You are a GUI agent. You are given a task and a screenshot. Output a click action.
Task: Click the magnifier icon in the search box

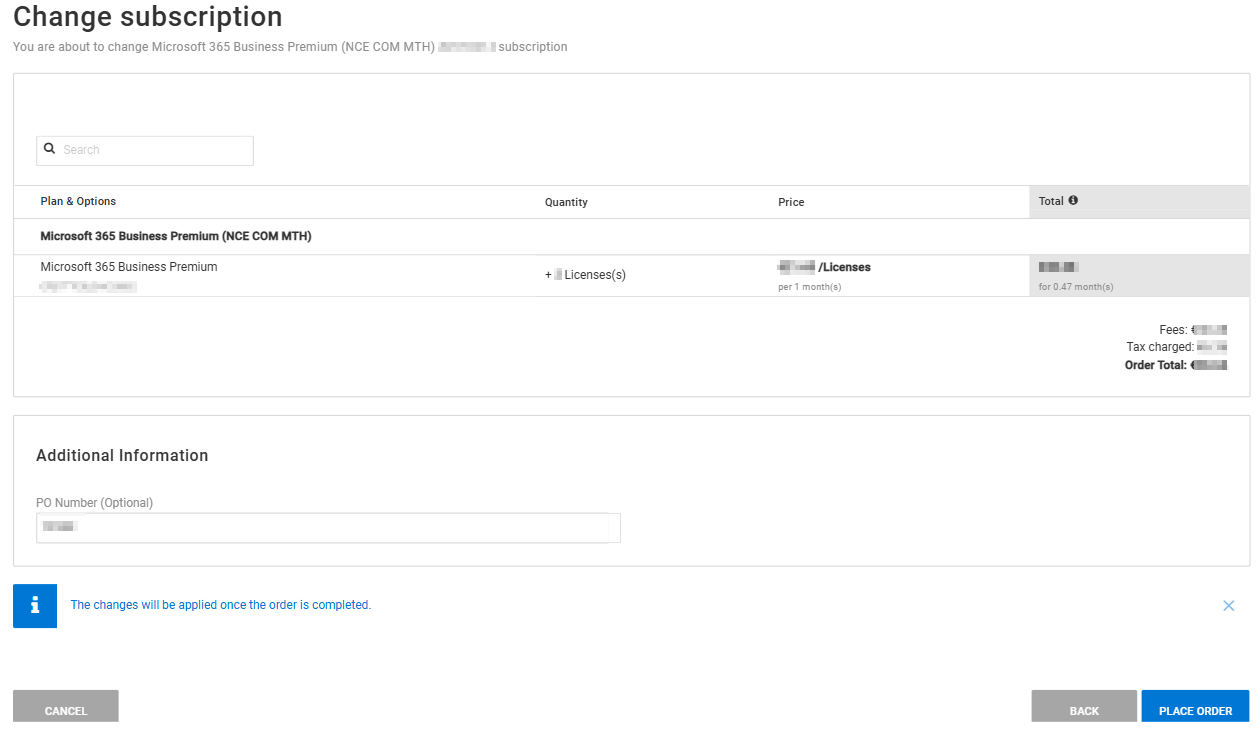[49, 148]
